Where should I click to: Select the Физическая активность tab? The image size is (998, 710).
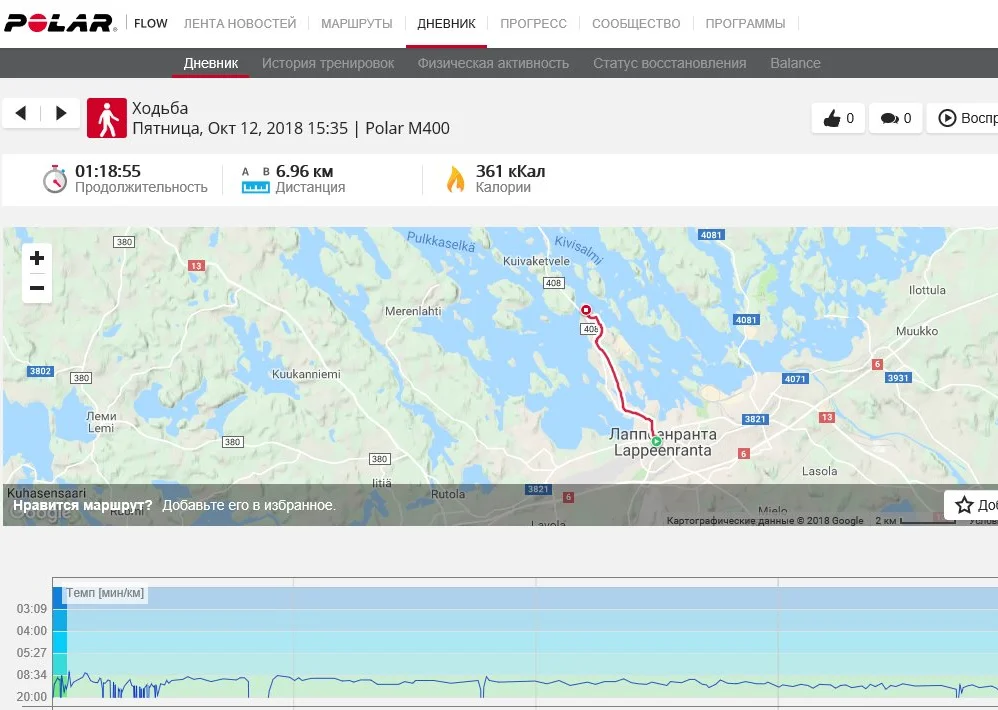pyautogui.click(x=493, y=63)
